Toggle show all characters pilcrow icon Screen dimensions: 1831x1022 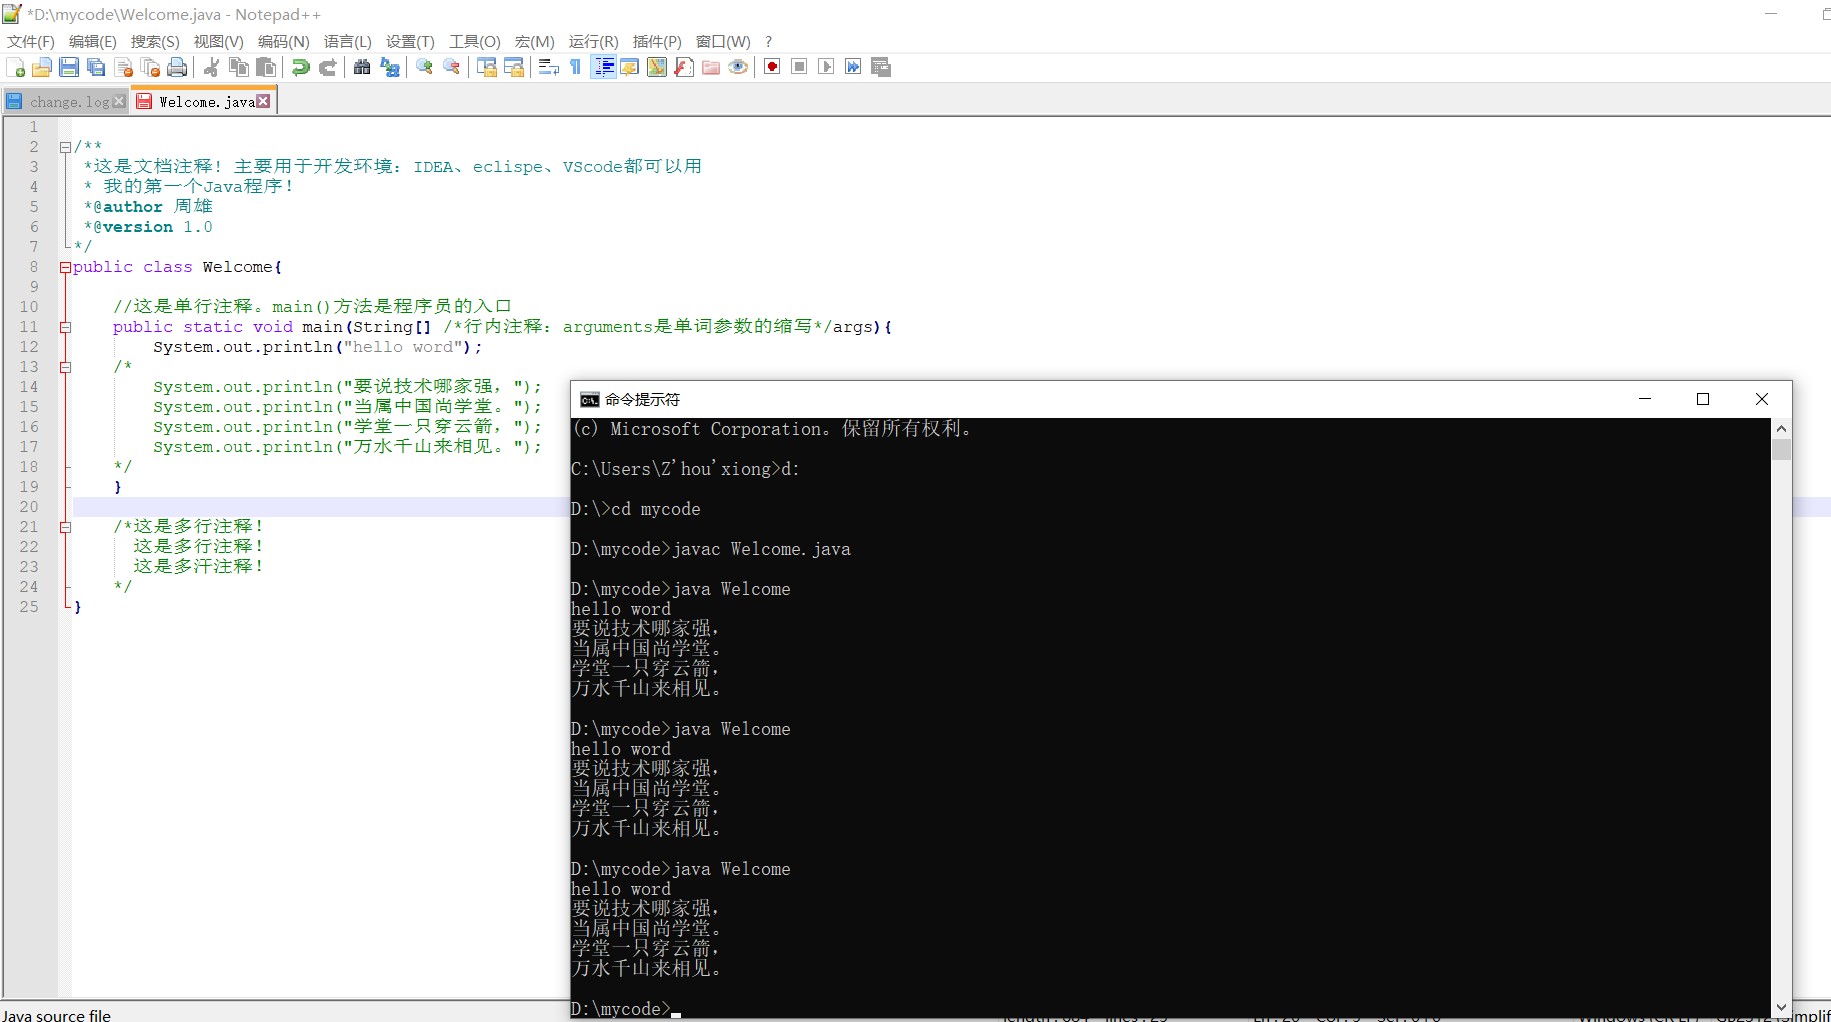click(575, 67)
